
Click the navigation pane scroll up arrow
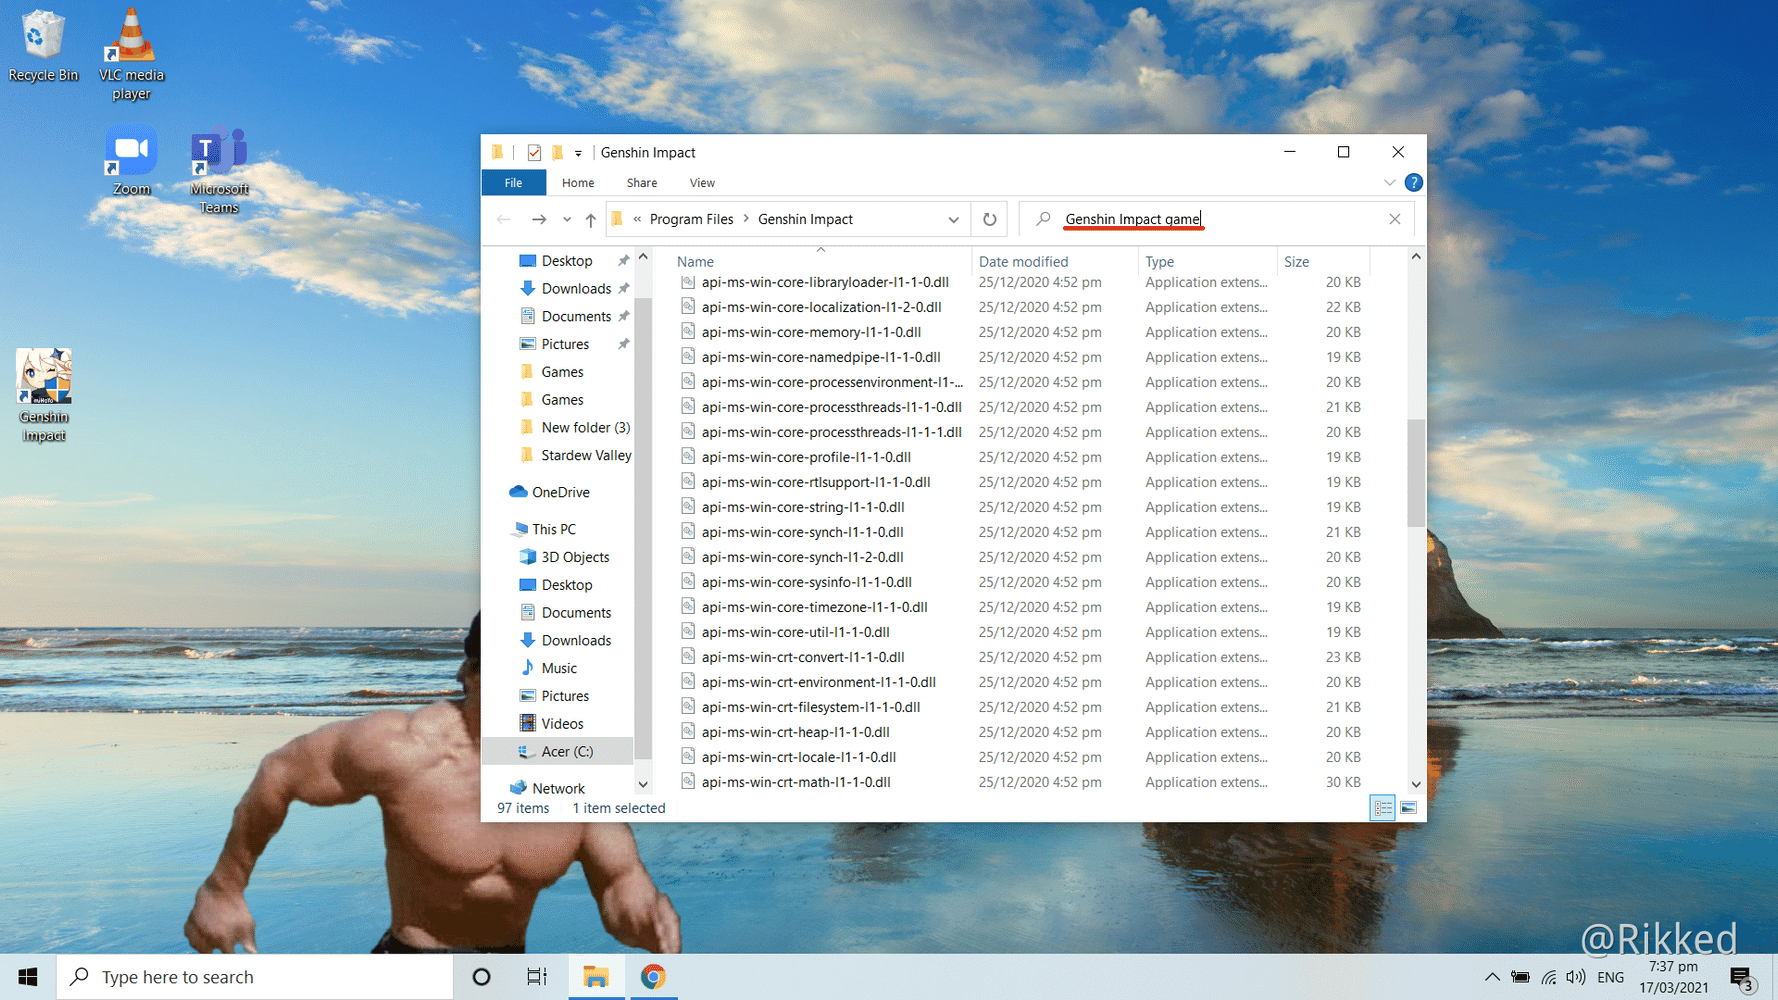tap(643, 258)
